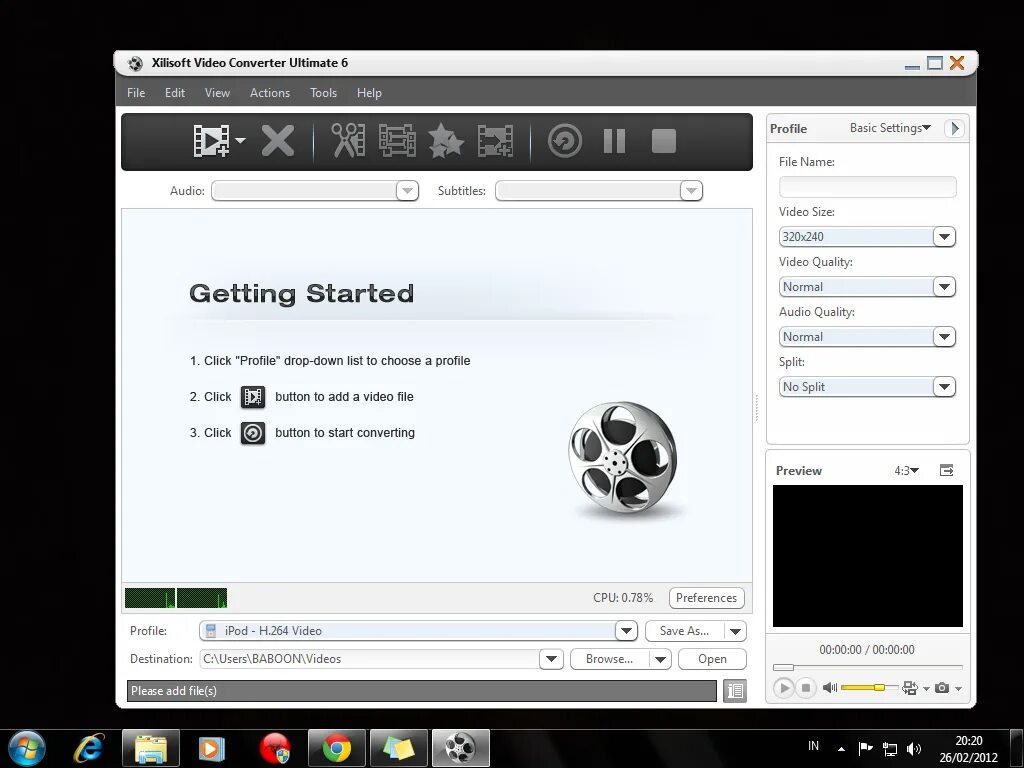1024x768 pixels.
Task: Show hidden system tray icons
Action: [x=841, y=749]
